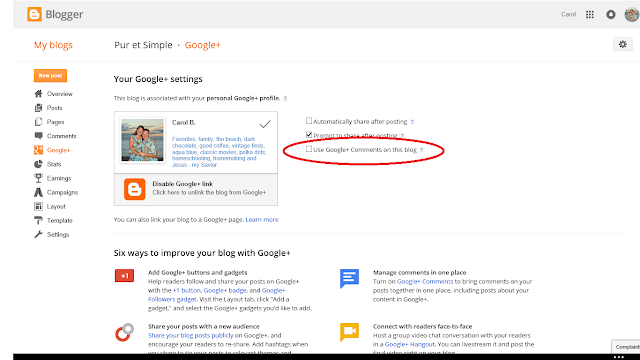Screen dimensions: 640x360
Task: Check Use Google+ Comments on this blog
Action: (x=309, y=149)
